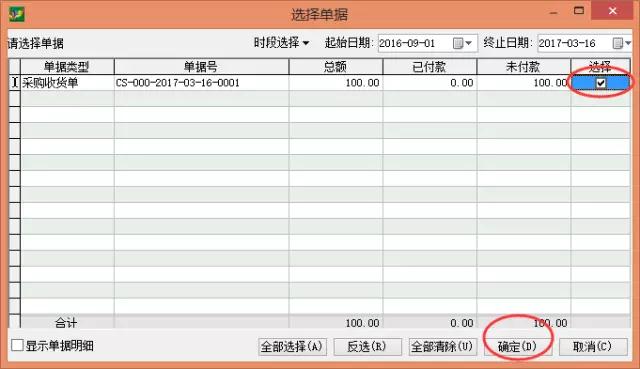Maximize the 选择单据 window
Screen dimensions: 640x369
click(578, 11)
